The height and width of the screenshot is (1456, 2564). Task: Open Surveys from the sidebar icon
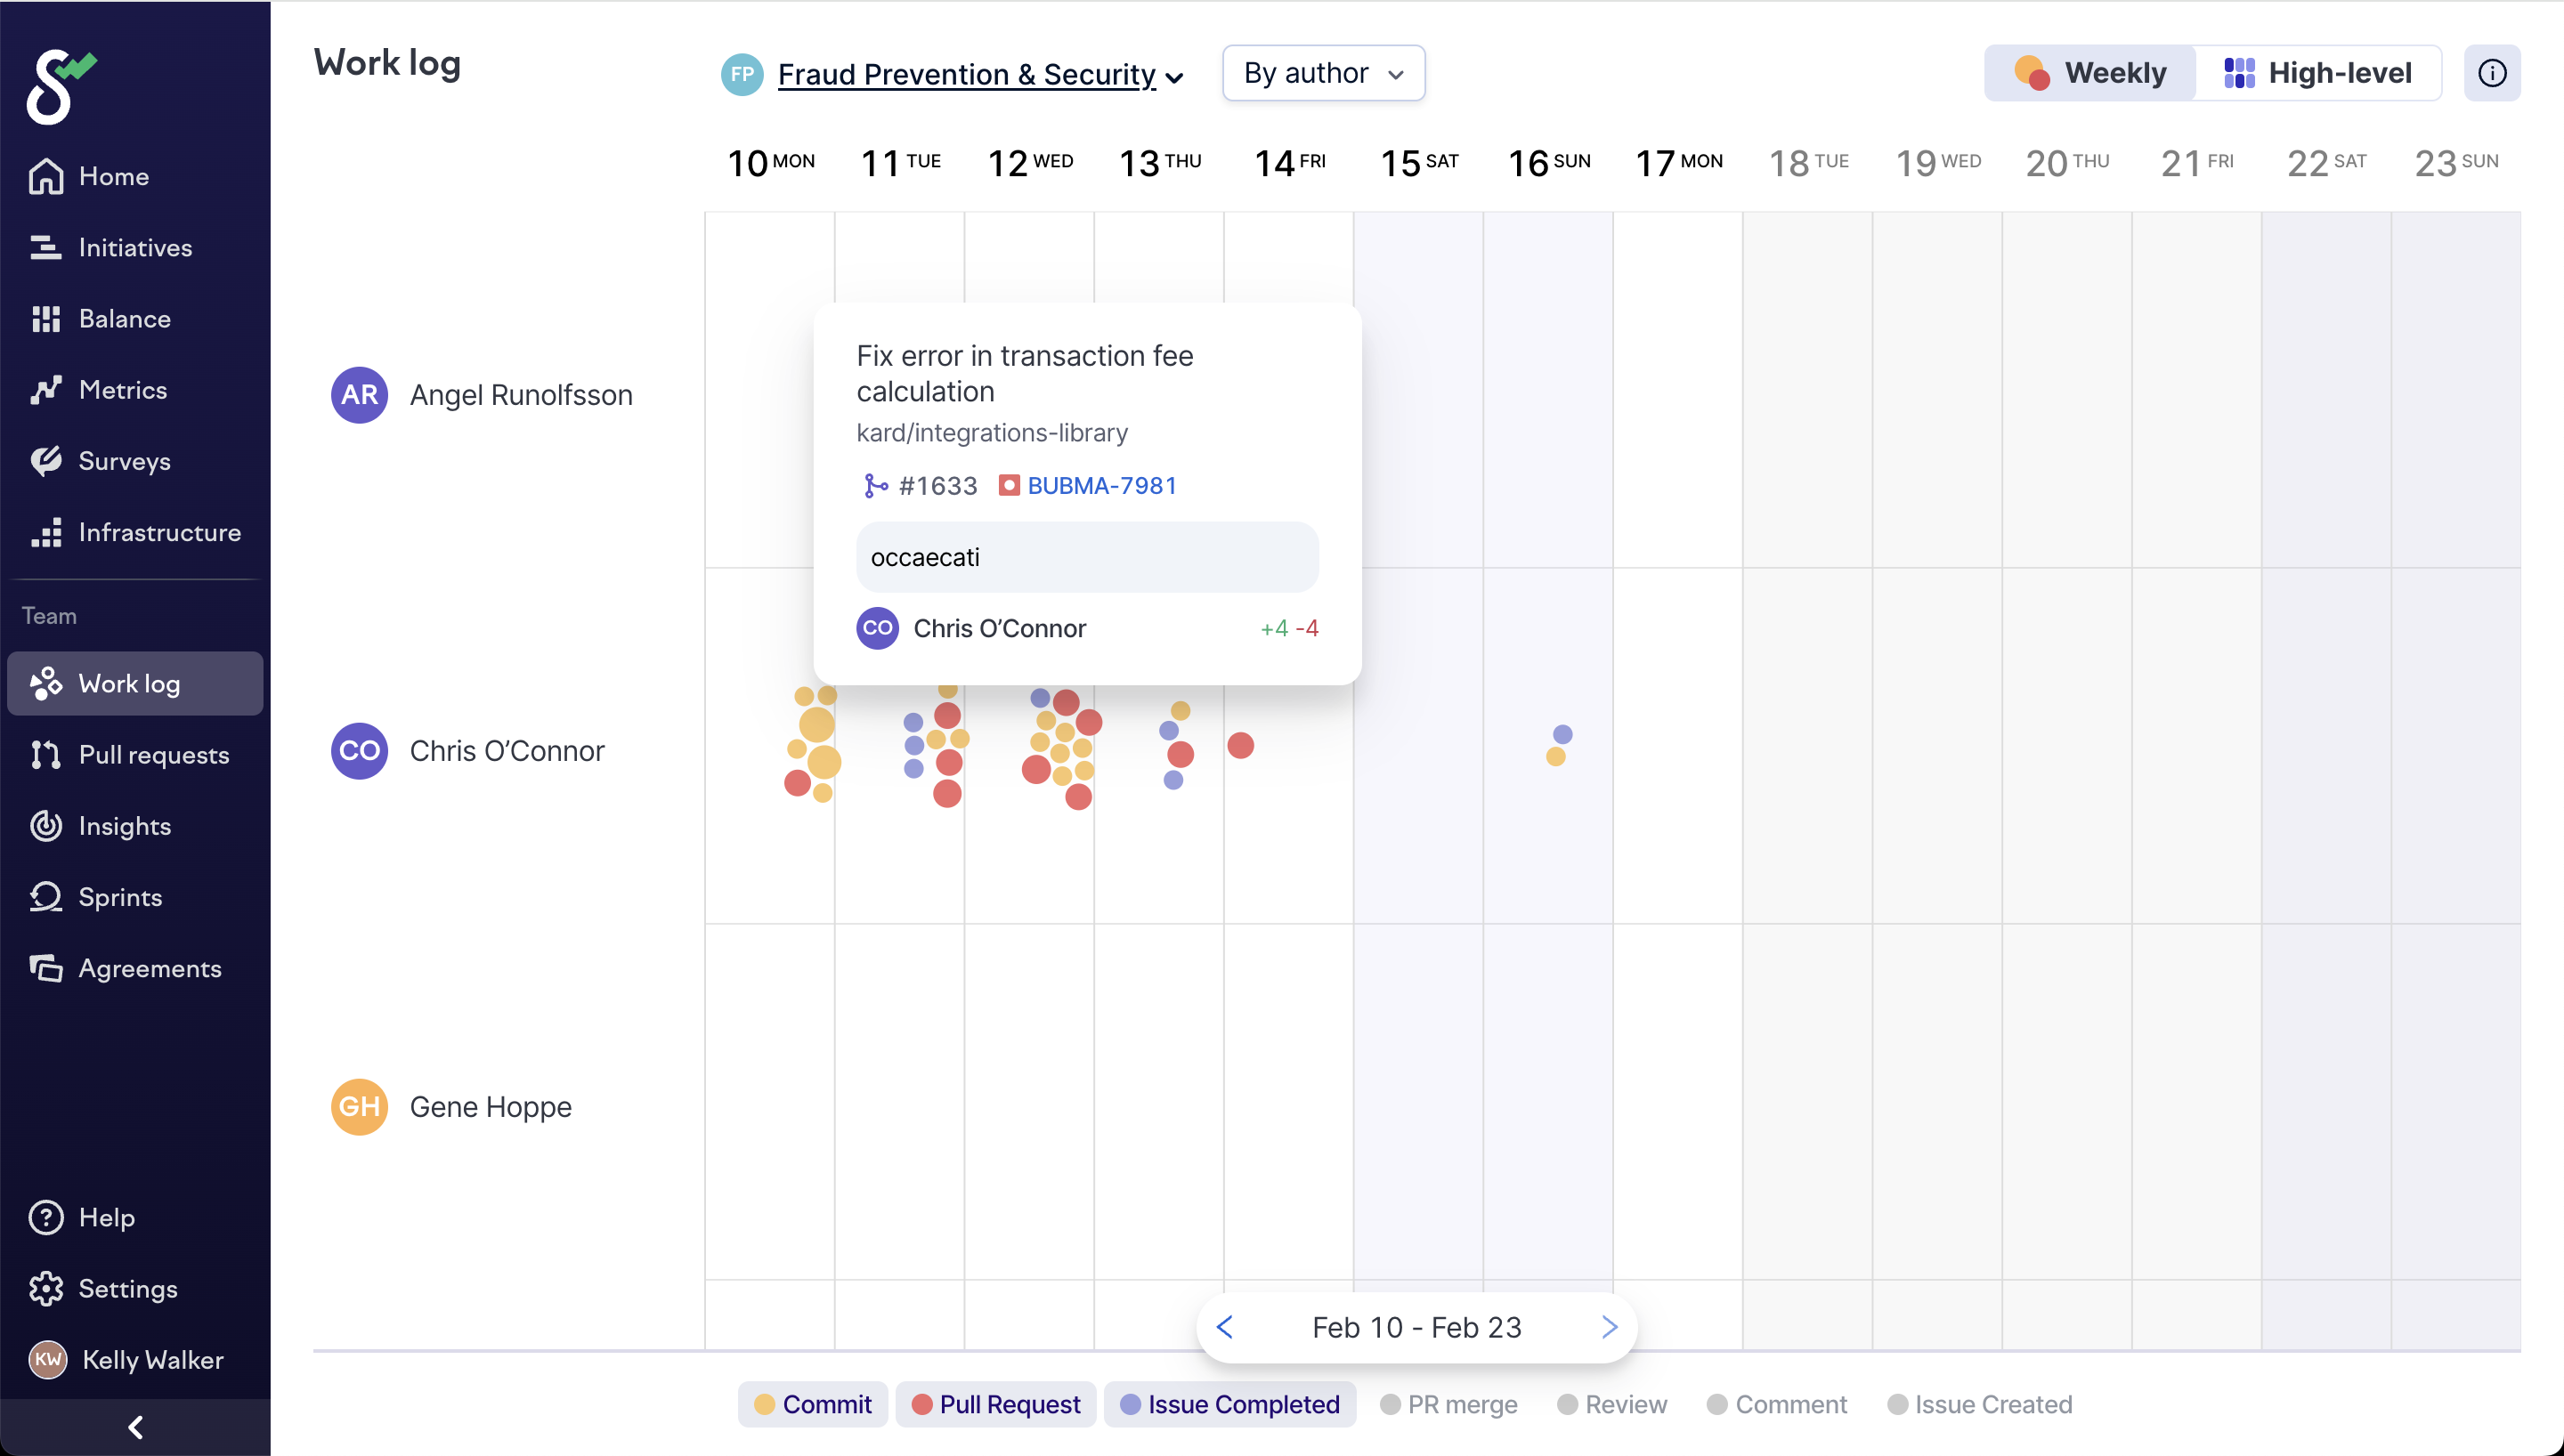45,461
